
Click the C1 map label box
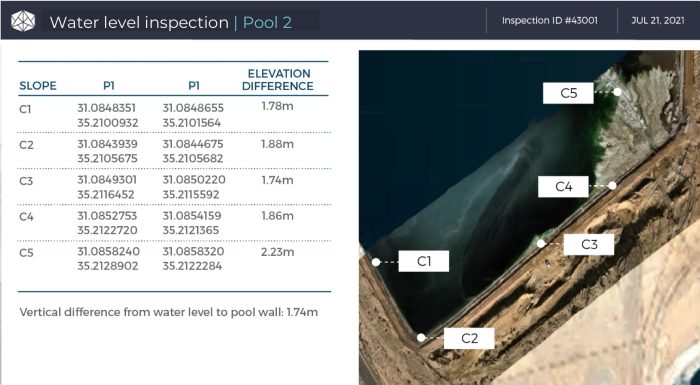(424, 261)
